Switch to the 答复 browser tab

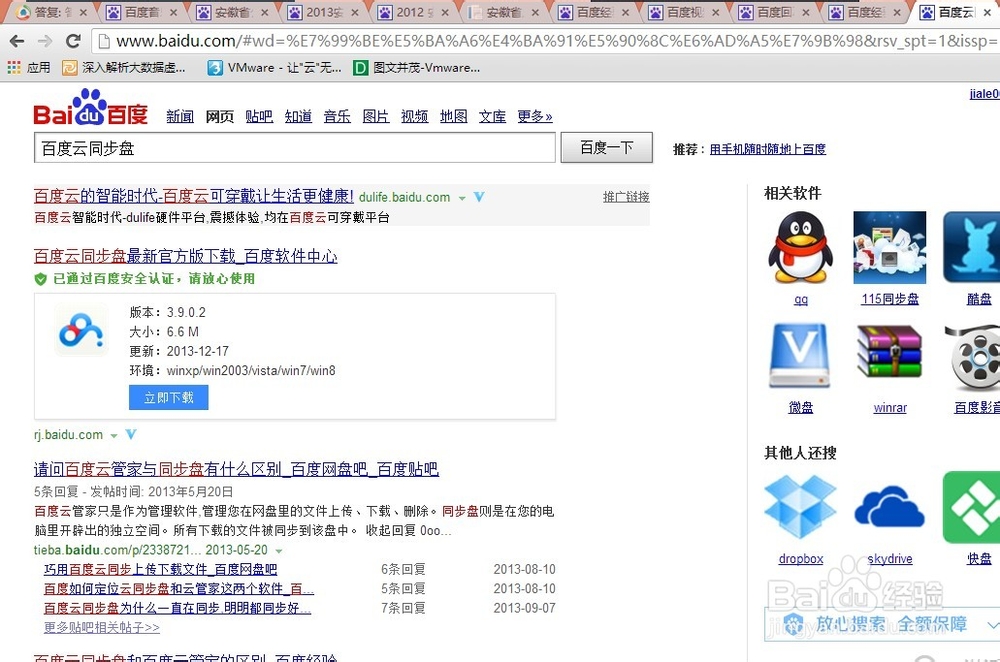point(51,11)
